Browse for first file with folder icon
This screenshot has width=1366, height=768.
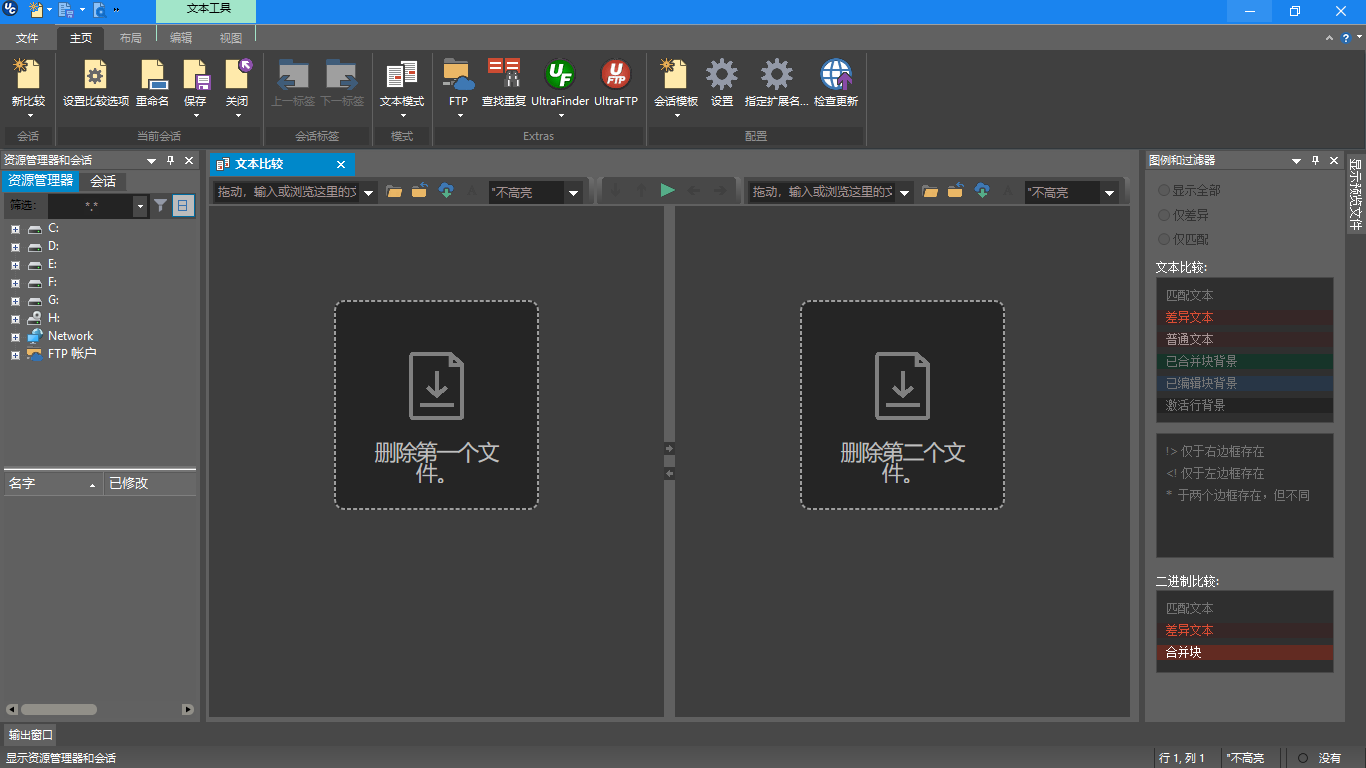tap(394, 191)
